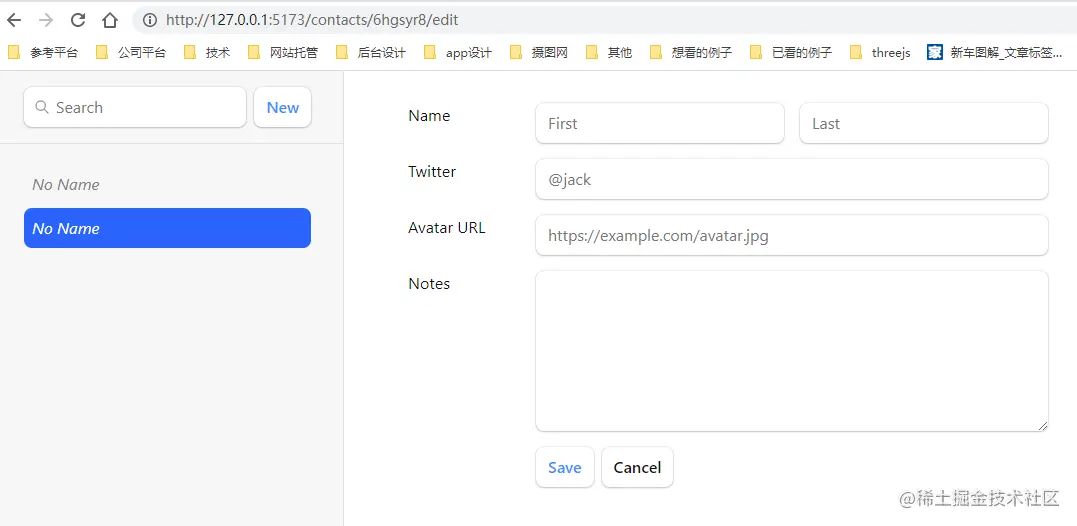Screen dimensions: 1077x526
Task: Open the 网站托管 bookmark folder
Action: pos(283,52)
